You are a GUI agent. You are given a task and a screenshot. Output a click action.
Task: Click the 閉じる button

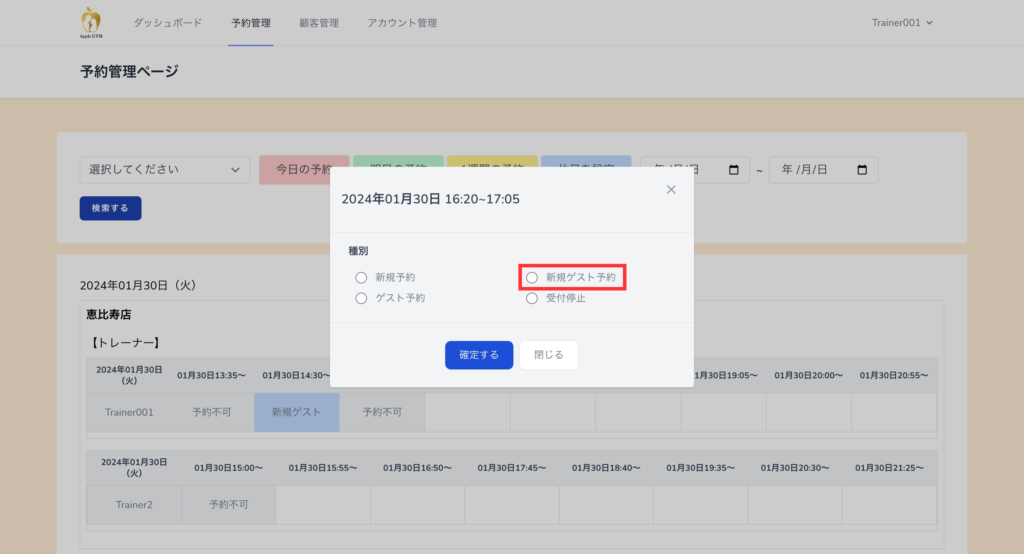point(548,355)
